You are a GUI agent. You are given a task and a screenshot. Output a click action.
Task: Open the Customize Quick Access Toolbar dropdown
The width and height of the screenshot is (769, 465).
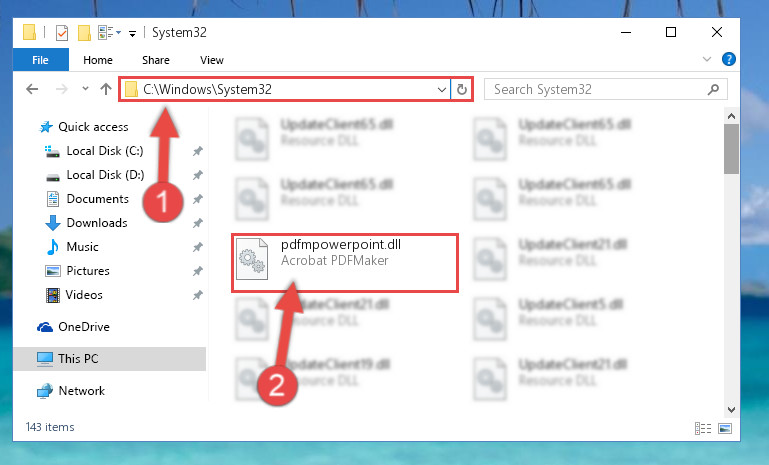[132, 33]
